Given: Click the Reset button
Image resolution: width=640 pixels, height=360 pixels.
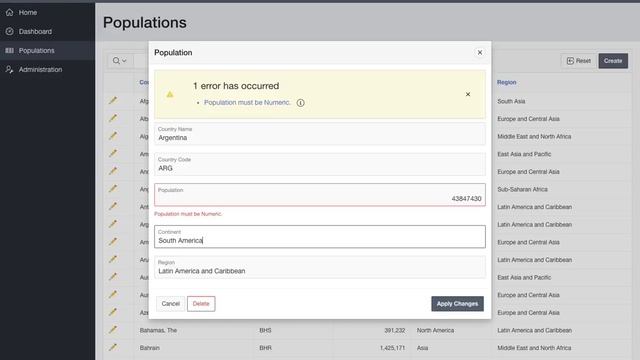Looking at the screenshot, I should coord(579,61).
